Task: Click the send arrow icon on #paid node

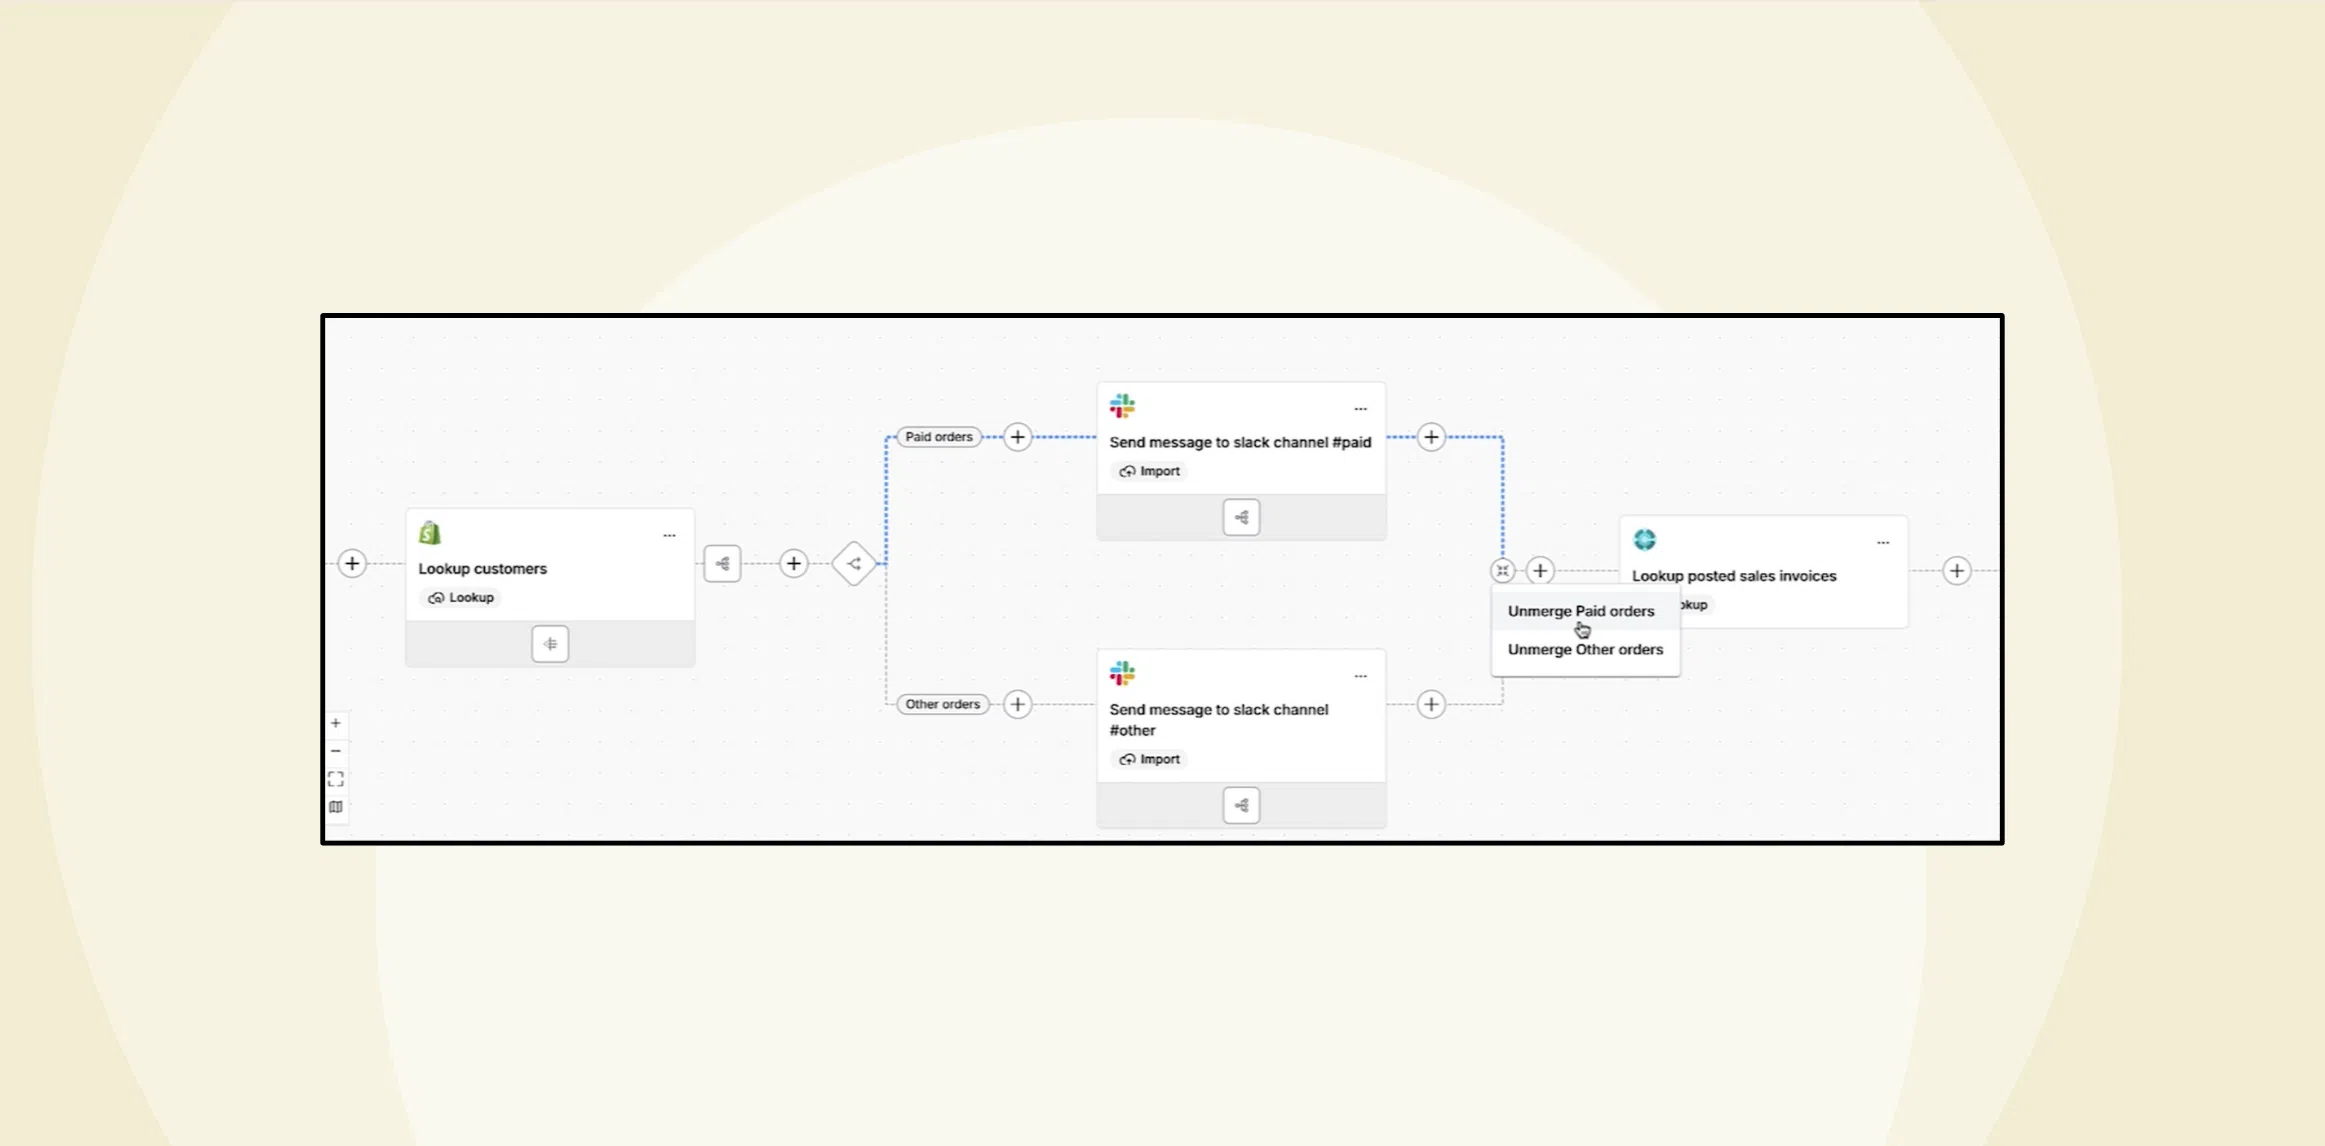Action: pyautogui.click(x=1241, y=516)
